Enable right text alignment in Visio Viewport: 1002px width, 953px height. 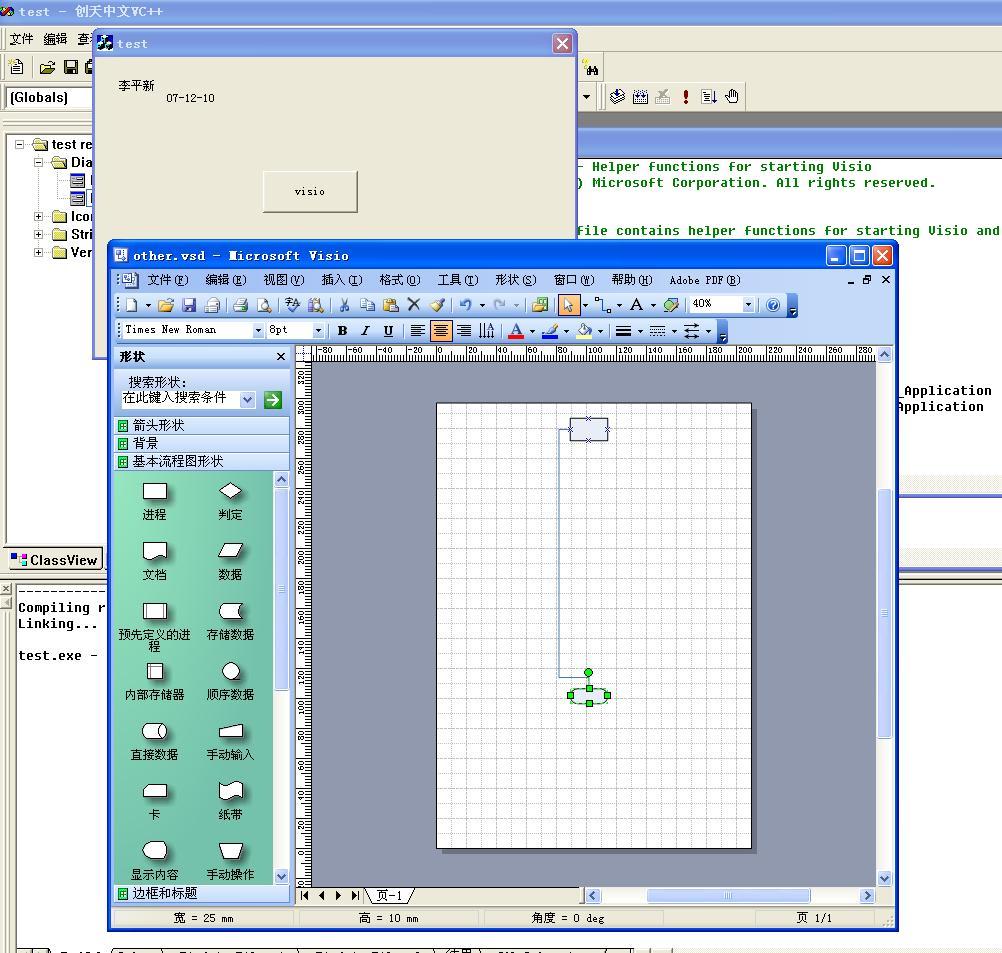[464, 331]
